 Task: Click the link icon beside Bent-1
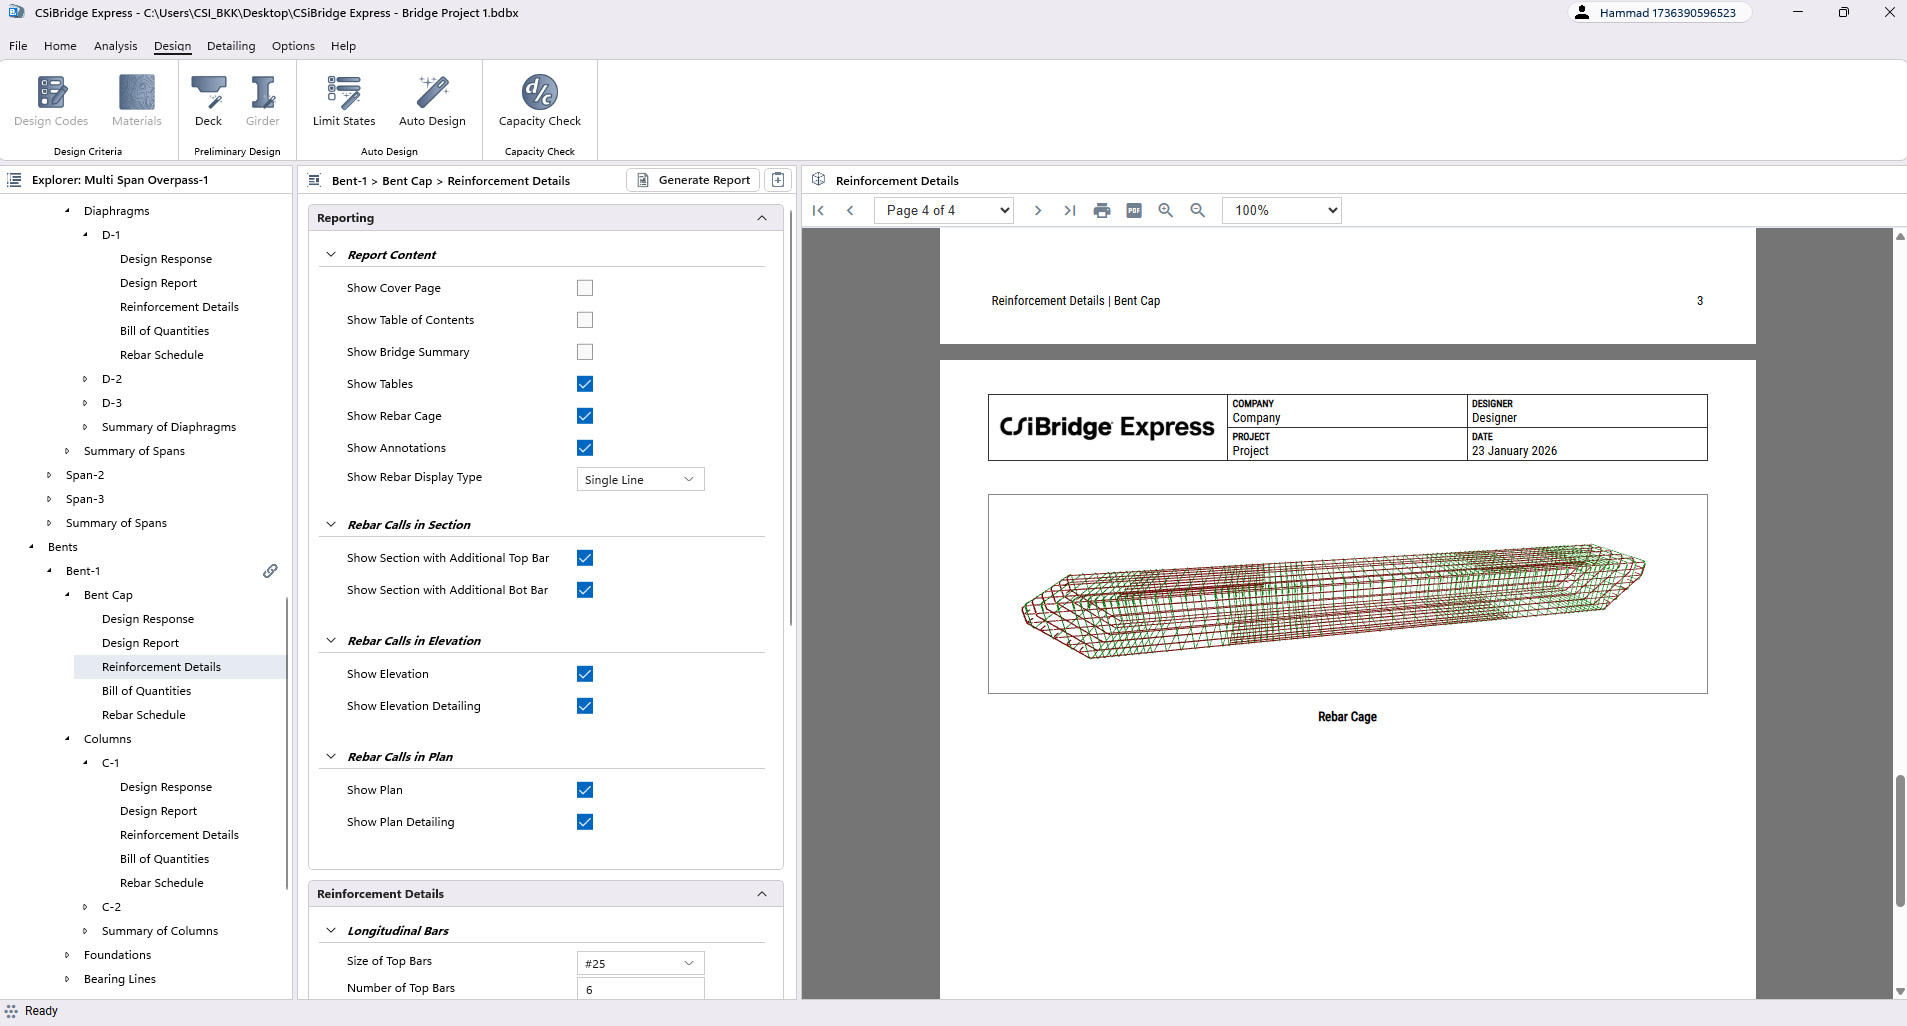tap(270, 571)
